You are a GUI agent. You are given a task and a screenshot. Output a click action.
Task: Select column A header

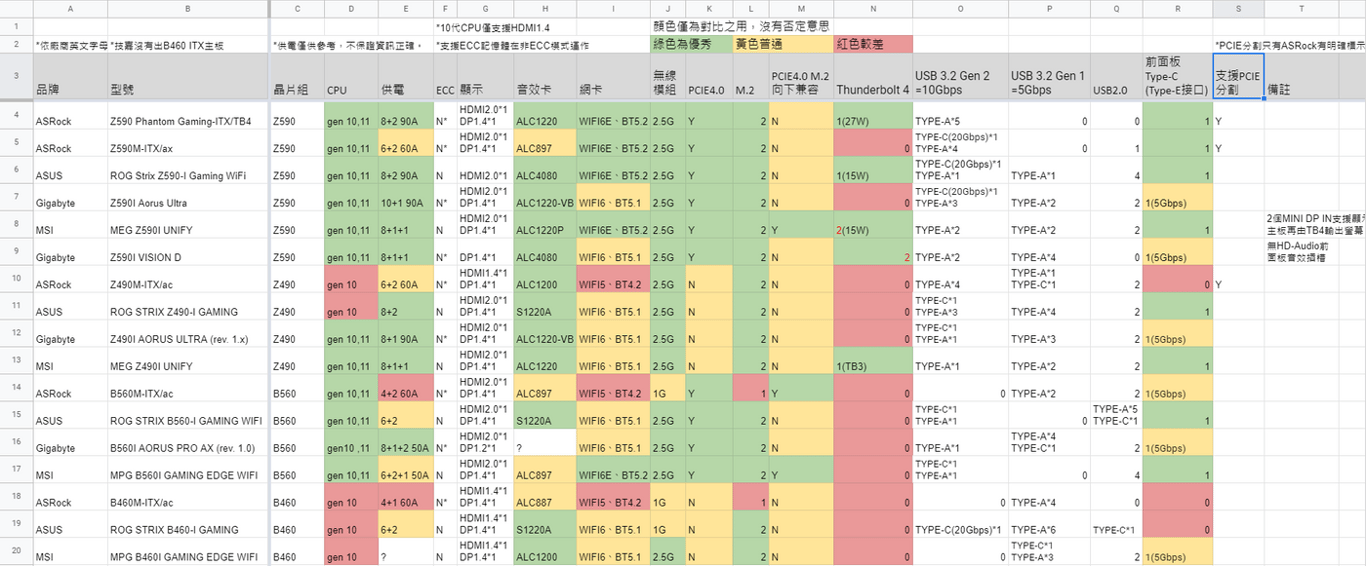70,8
